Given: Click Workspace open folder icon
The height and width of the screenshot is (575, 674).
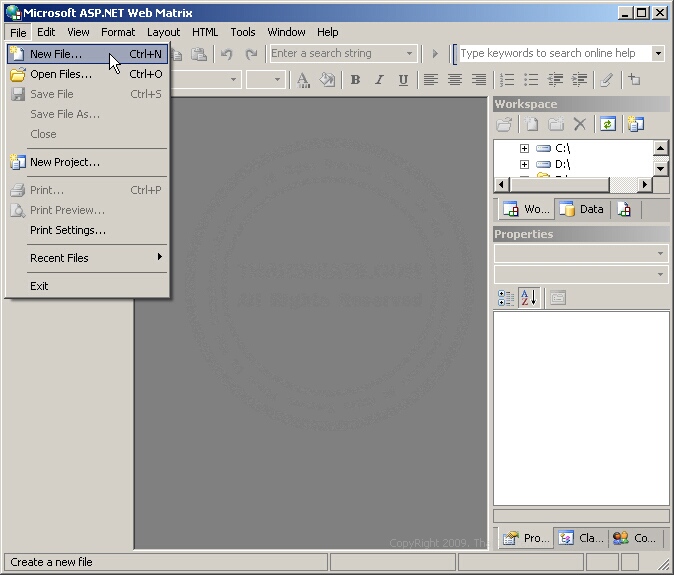Looking at the screenshot, I should [x=504, y=125].
